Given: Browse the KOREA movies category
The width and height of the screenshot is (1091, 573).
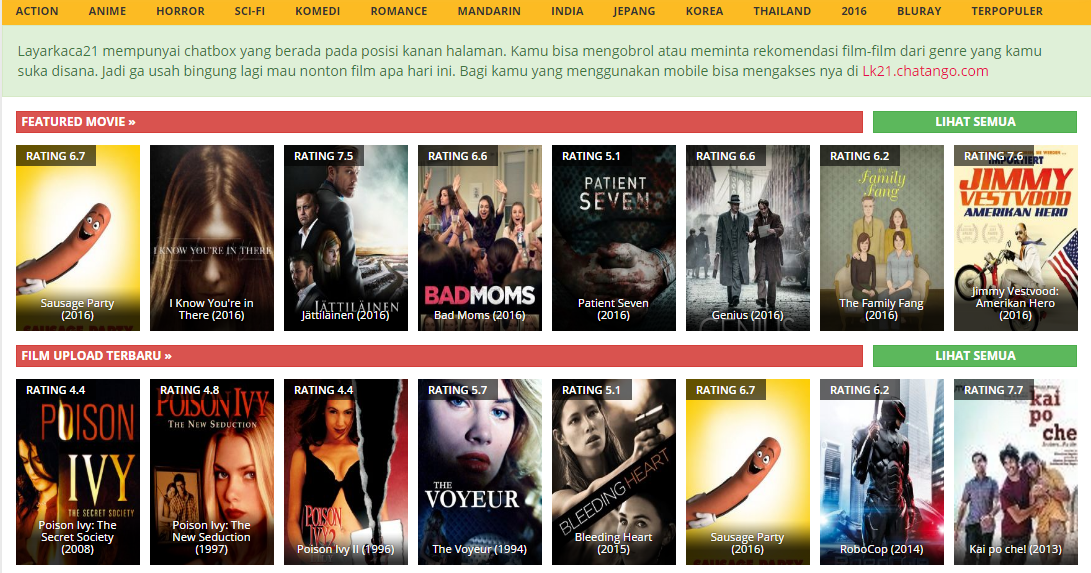Looking at the screenshot, I should [x=704, y=11].
